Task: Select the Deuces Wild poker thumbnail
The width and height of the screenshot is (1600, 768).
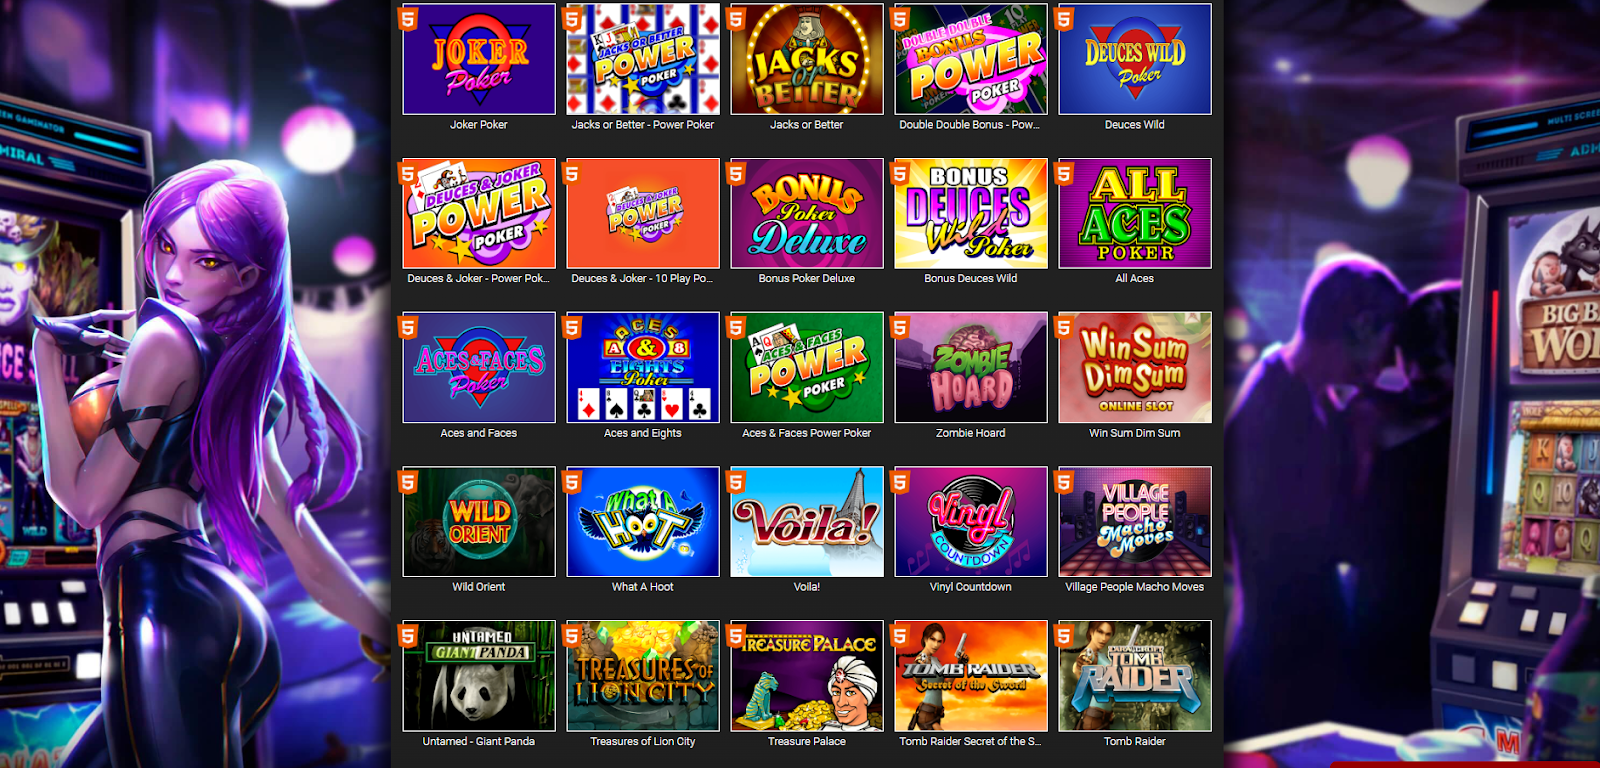Action: (x=1135, y=59)
